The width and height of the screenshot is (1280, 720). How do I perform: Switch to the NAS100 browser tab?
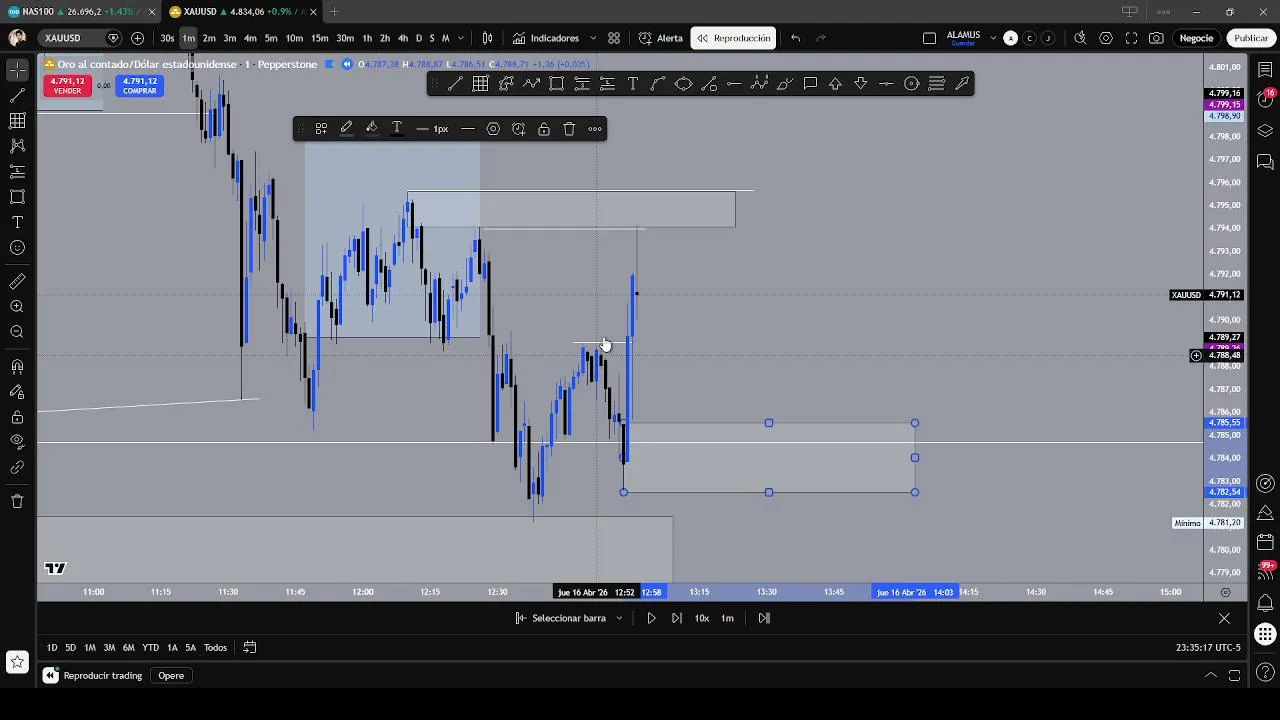[80, 12]
